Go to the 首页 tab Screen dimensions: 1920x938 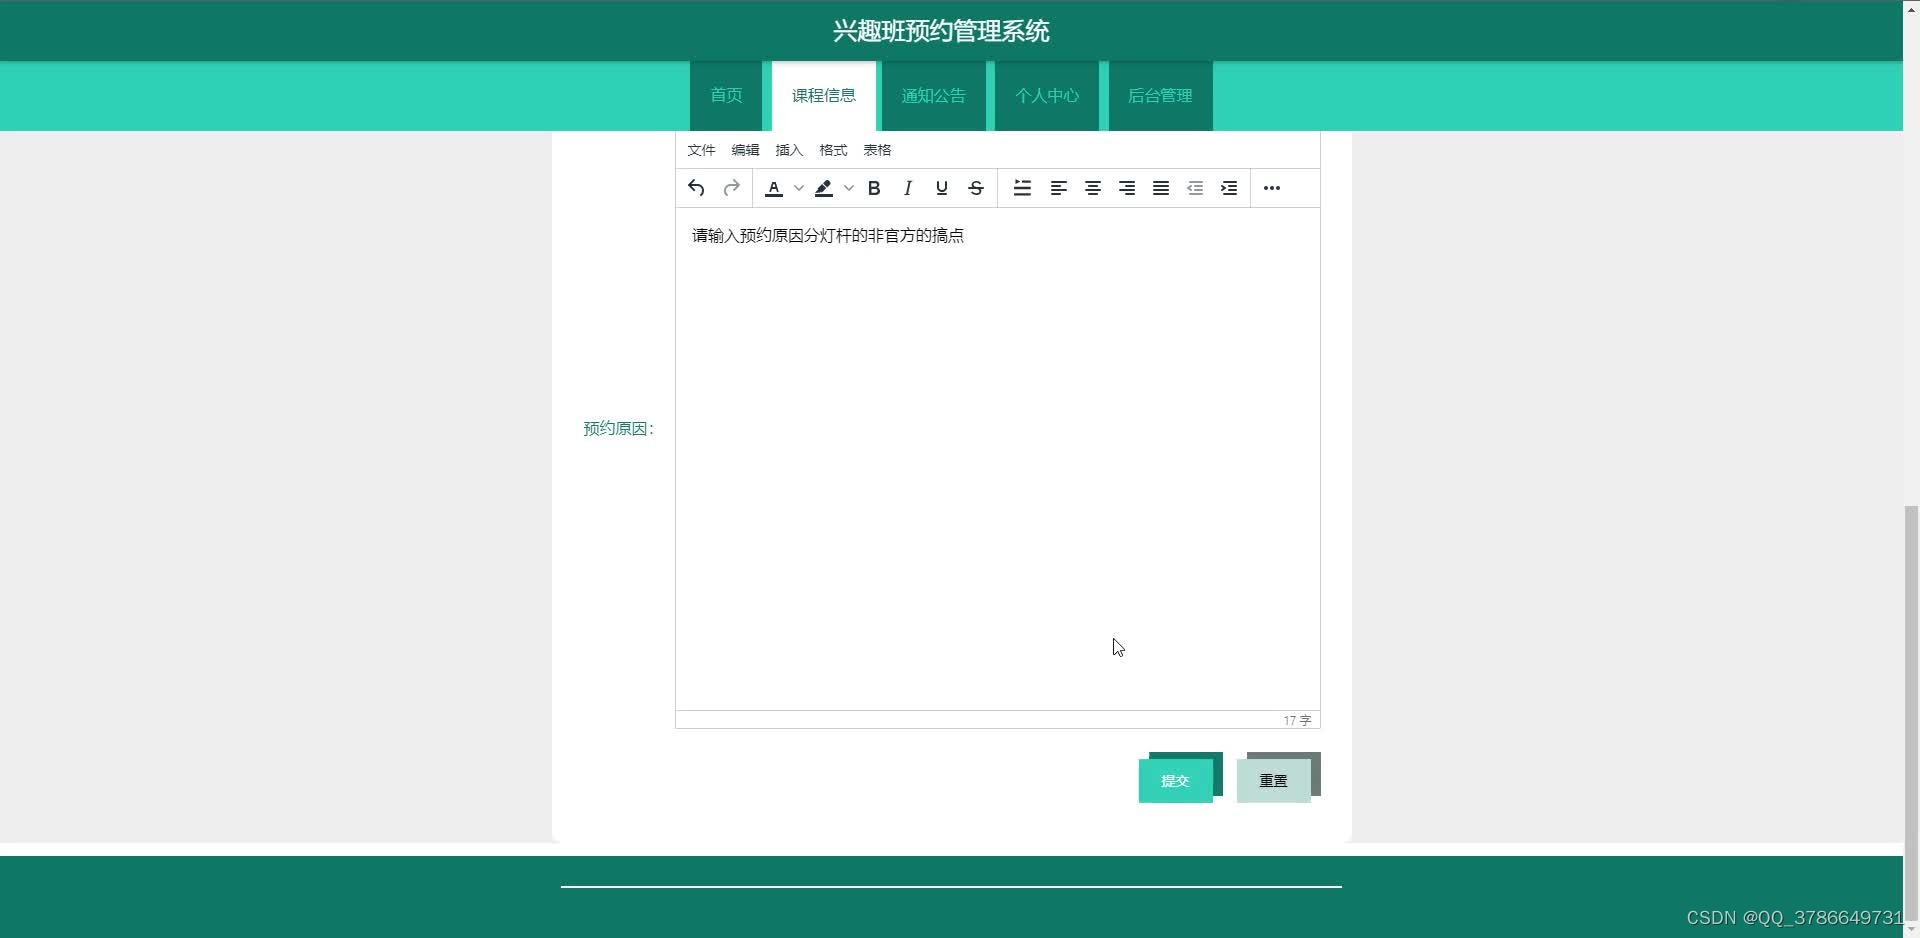726,96
